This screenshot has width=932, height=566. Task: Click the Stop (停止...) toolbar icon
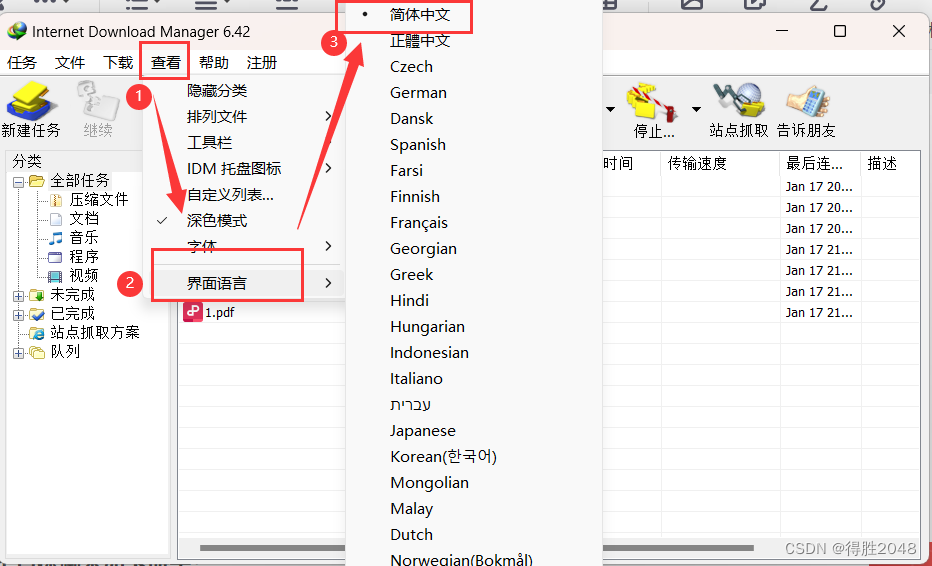click(x=653, y=102)
